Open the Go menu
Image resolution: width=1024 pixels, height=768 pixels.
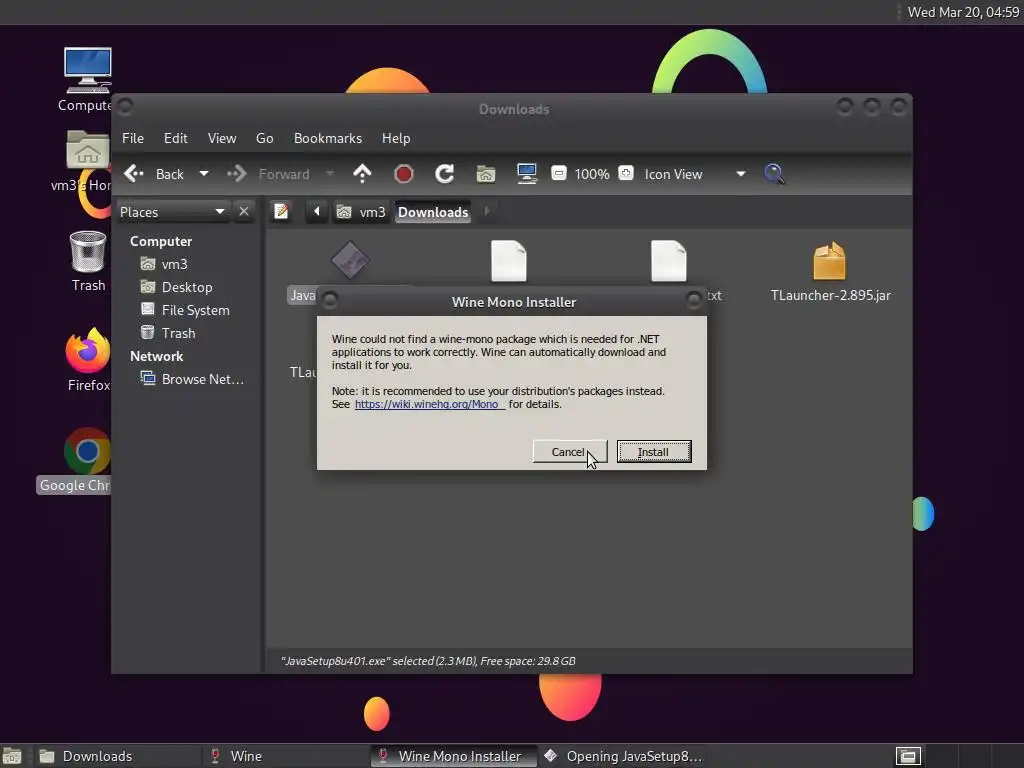[x=264, y=138]
